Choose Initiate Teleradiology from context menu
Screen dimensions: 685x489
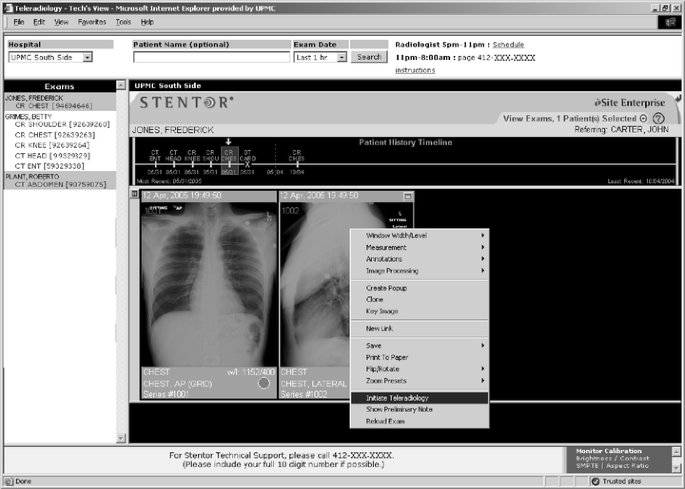click(x=420, y=398)
